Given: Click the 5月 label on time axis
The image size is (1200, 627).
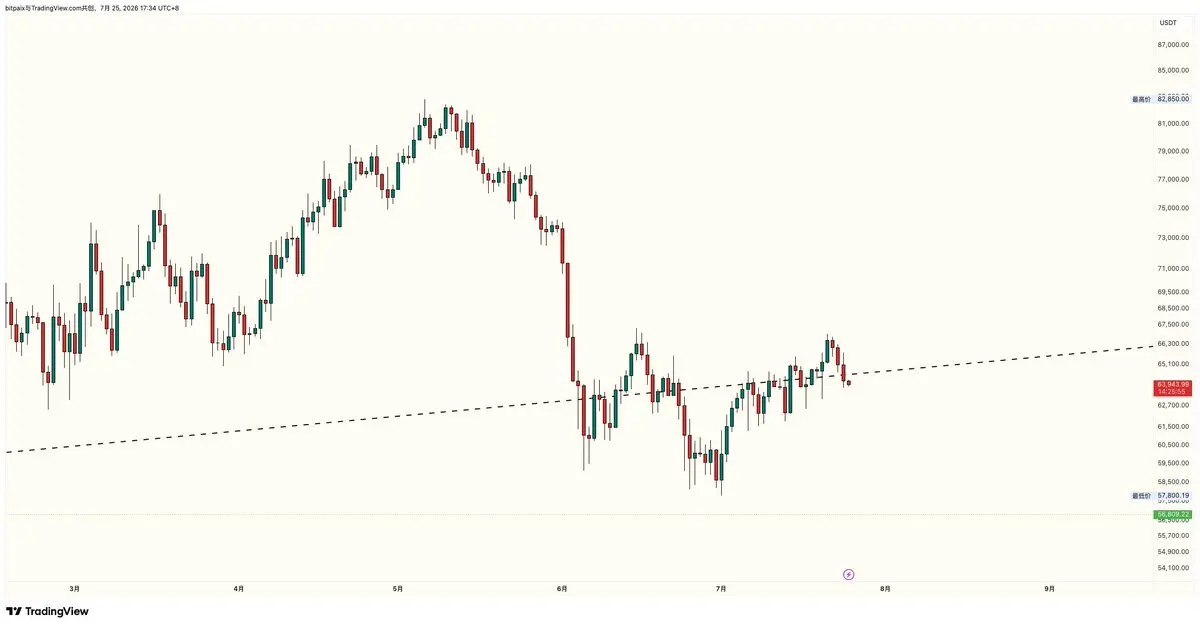Looking at the screenshot, I should 398,589.
